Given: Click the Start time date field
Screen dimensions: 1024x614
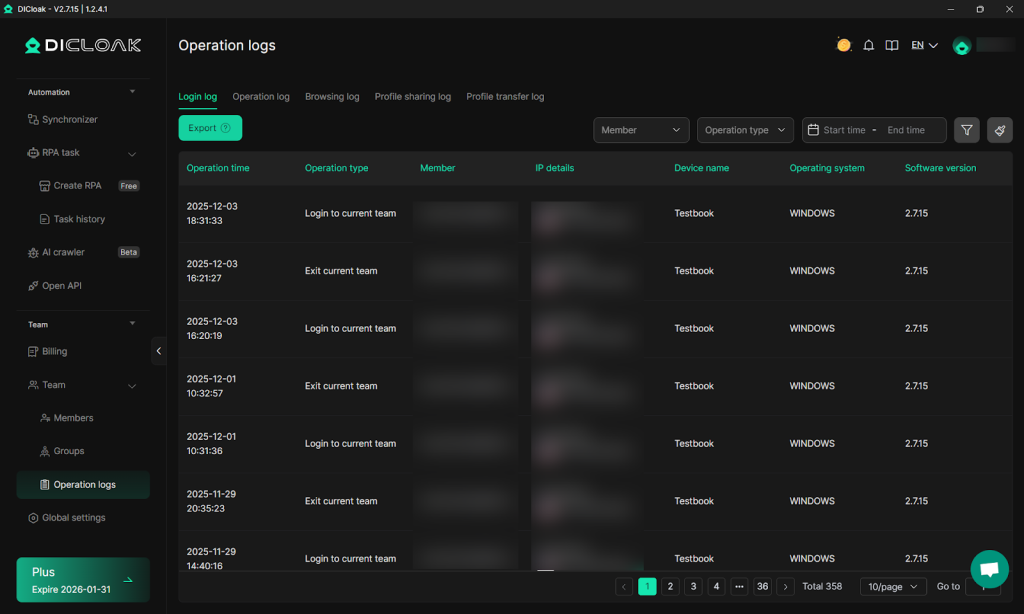Looking at the screenshot, I should pos(844,130).
